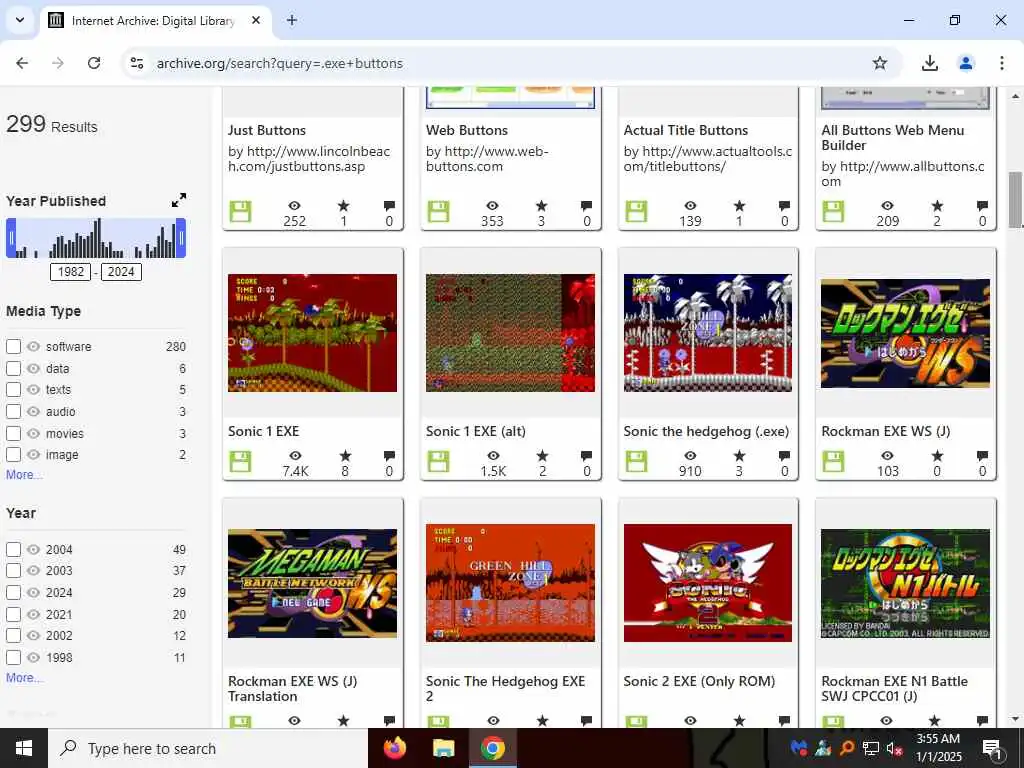The image size is (1024, 768).
Task: Check the texts media type checkbox
Action: tap(13, 390)
